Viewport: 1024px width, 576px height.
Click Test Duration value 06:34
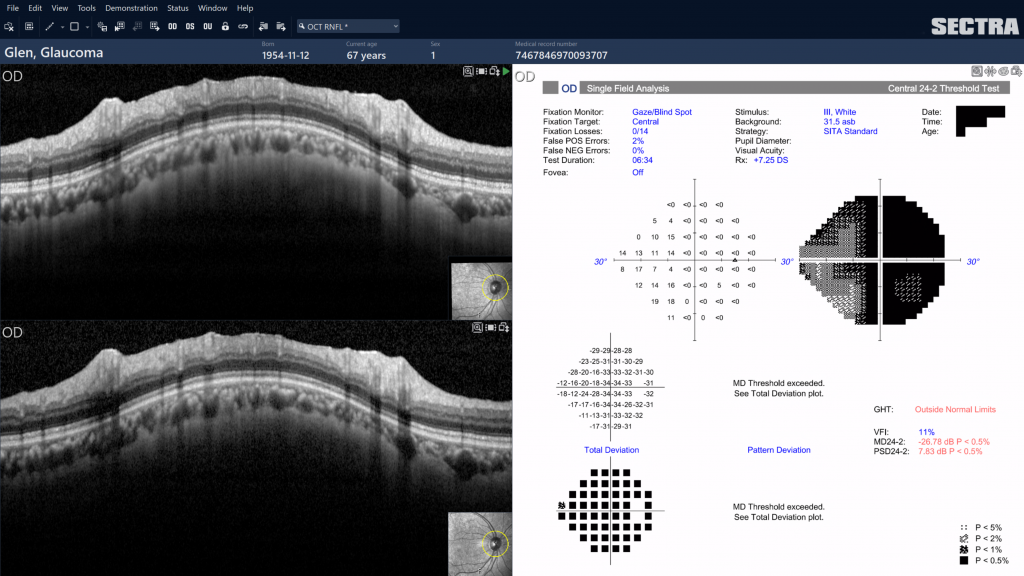[x=642, y=160]
